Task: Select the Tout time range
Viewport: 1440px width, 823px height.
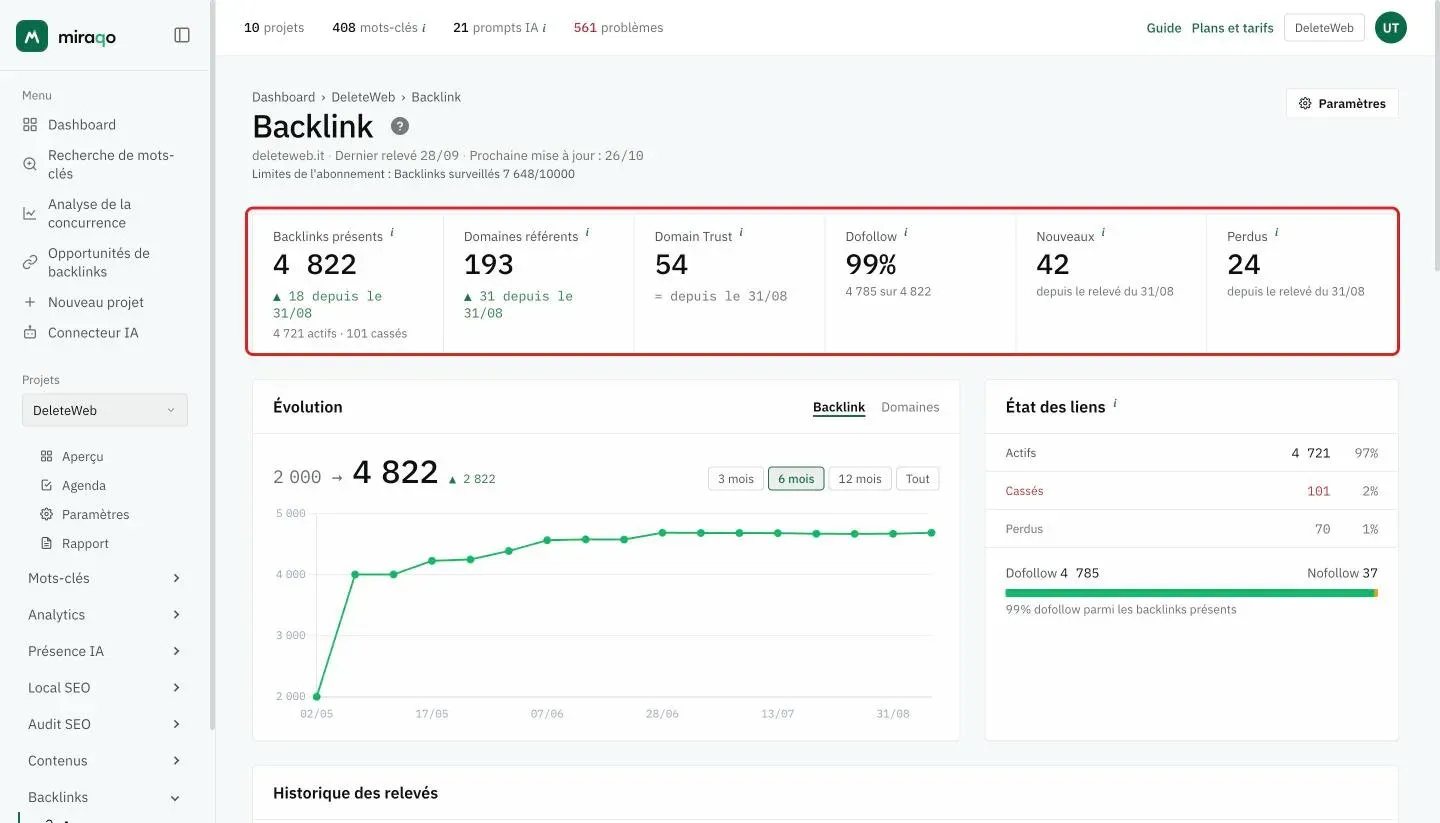Action: click(x=918, y=479)
